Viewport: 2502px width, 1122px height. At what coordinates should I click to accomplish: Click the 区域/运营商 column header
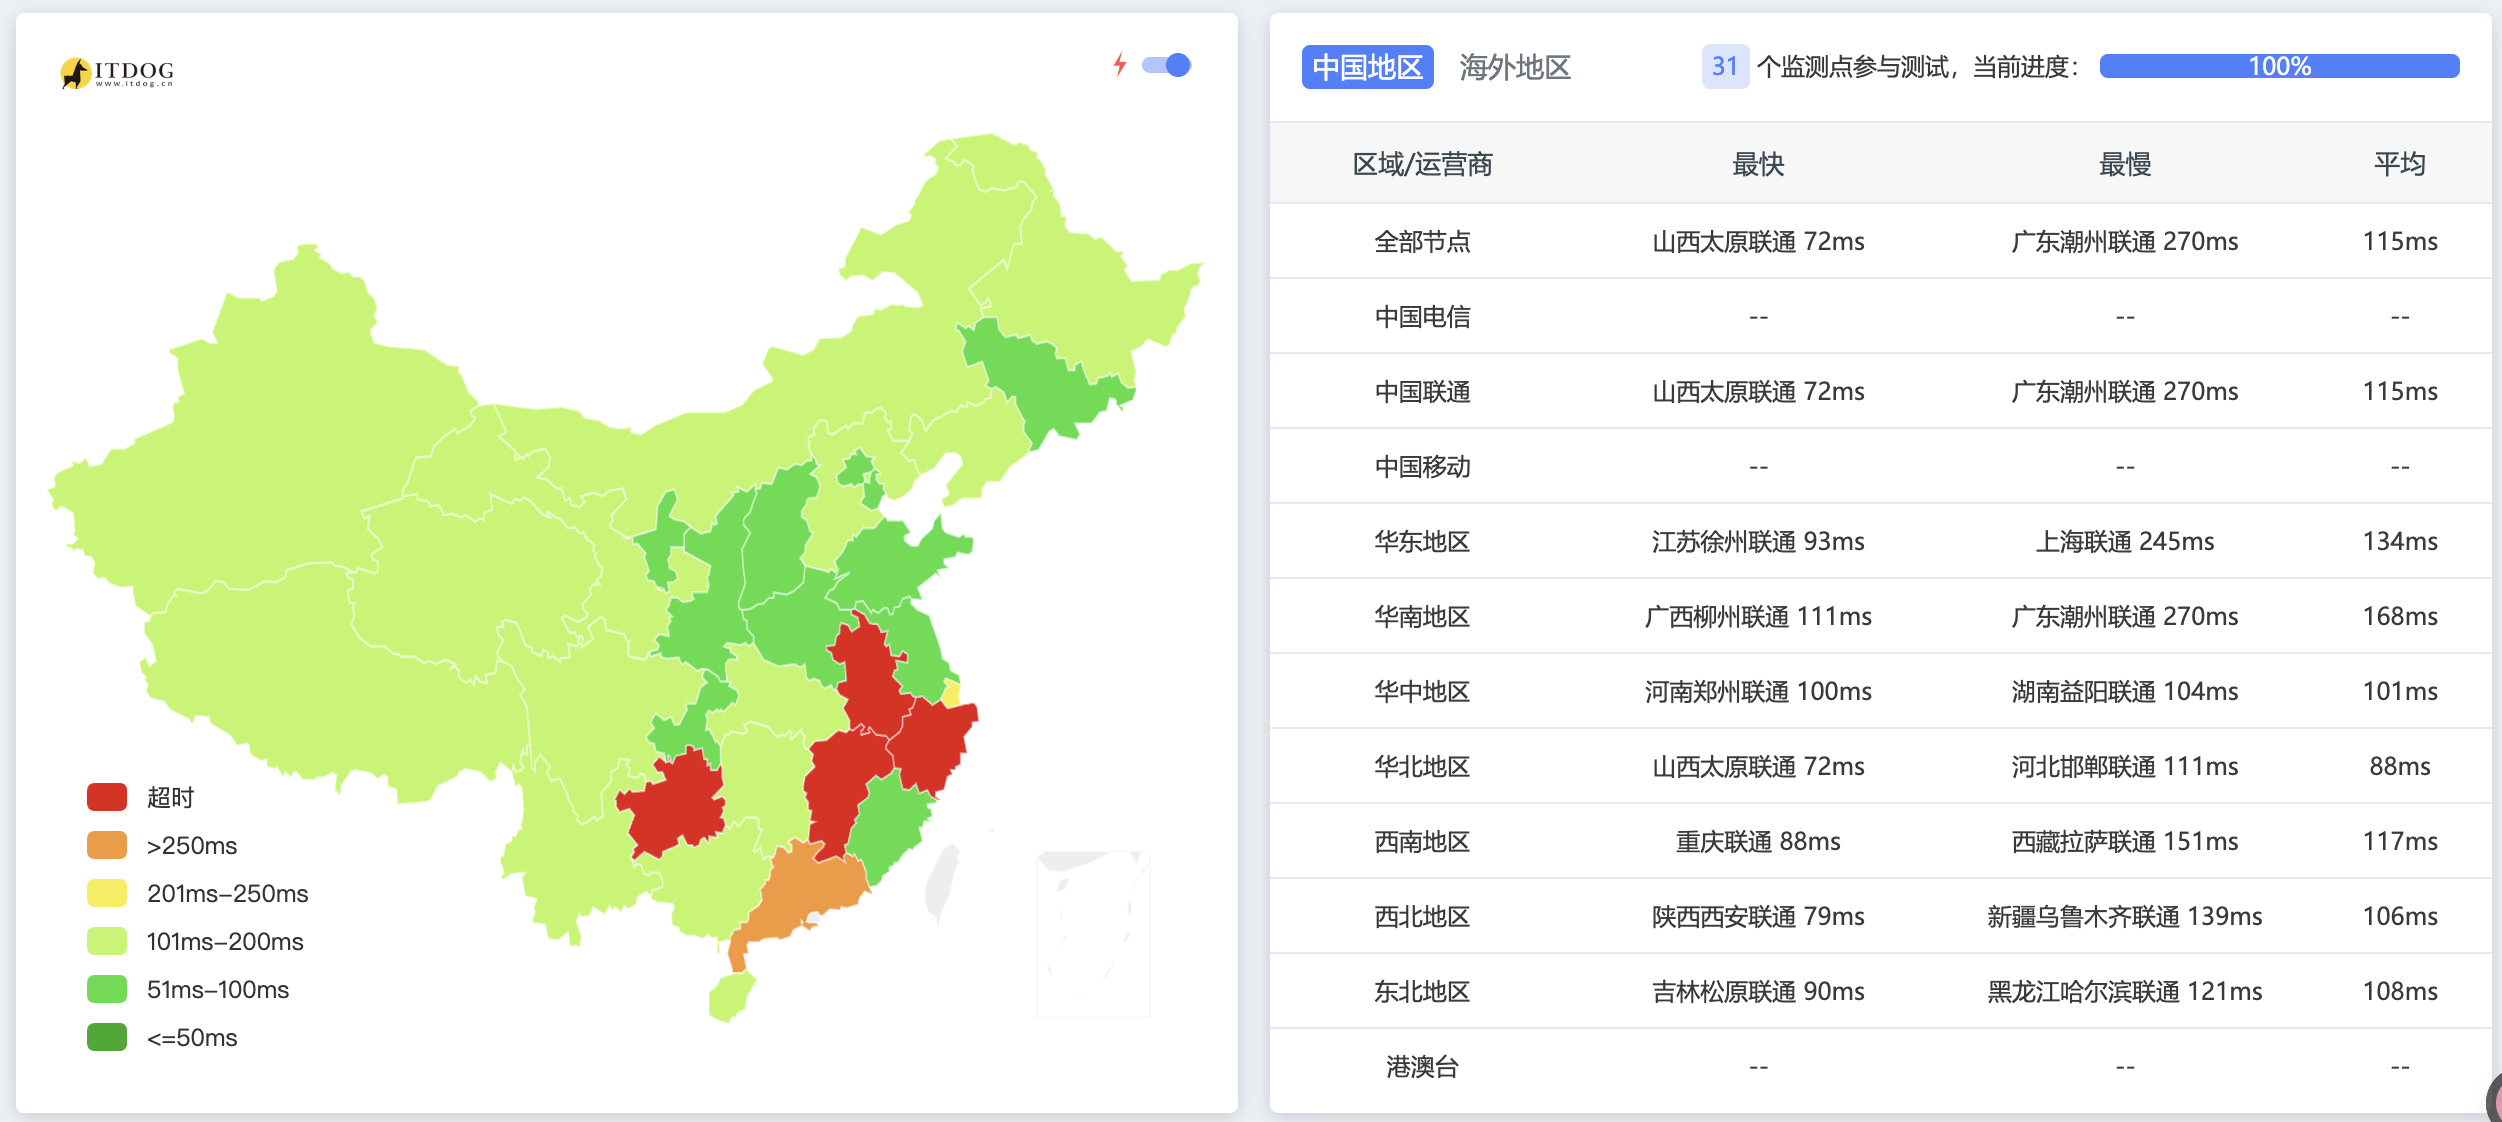[1422, 164]
